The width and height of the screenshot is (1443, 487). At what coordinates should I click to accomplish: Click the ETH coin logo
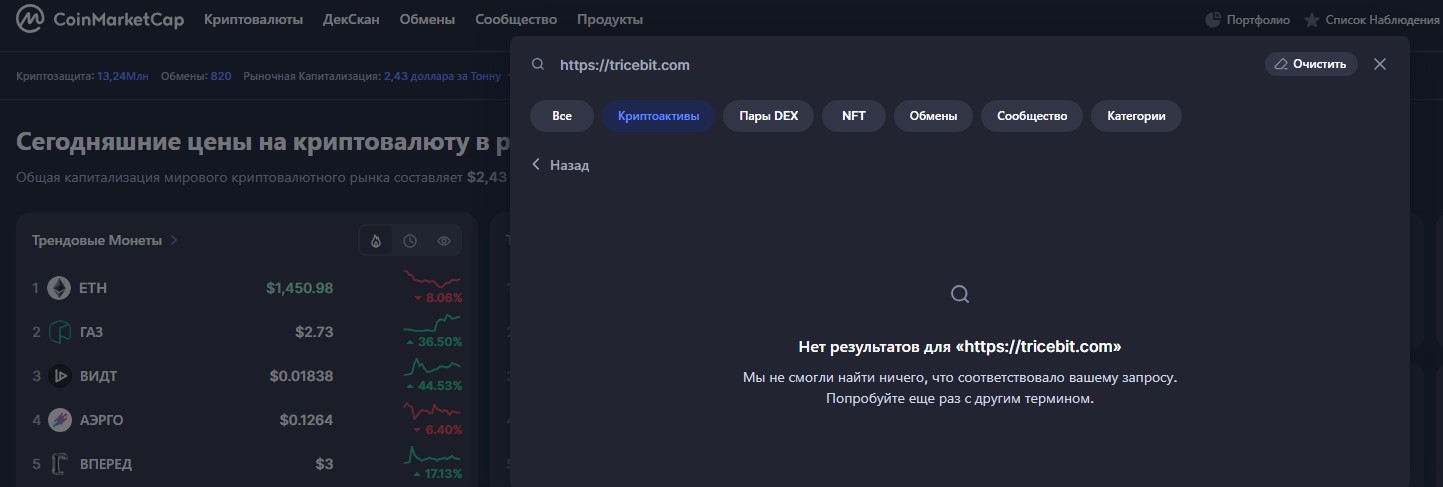point(59,288)
